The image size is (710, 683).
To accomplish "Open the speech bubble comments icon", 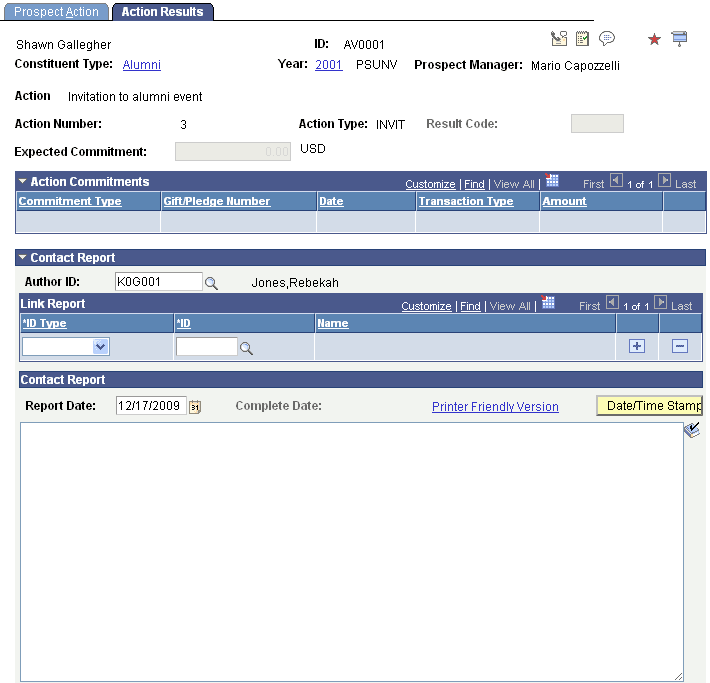I will click(x=607, y=38).
